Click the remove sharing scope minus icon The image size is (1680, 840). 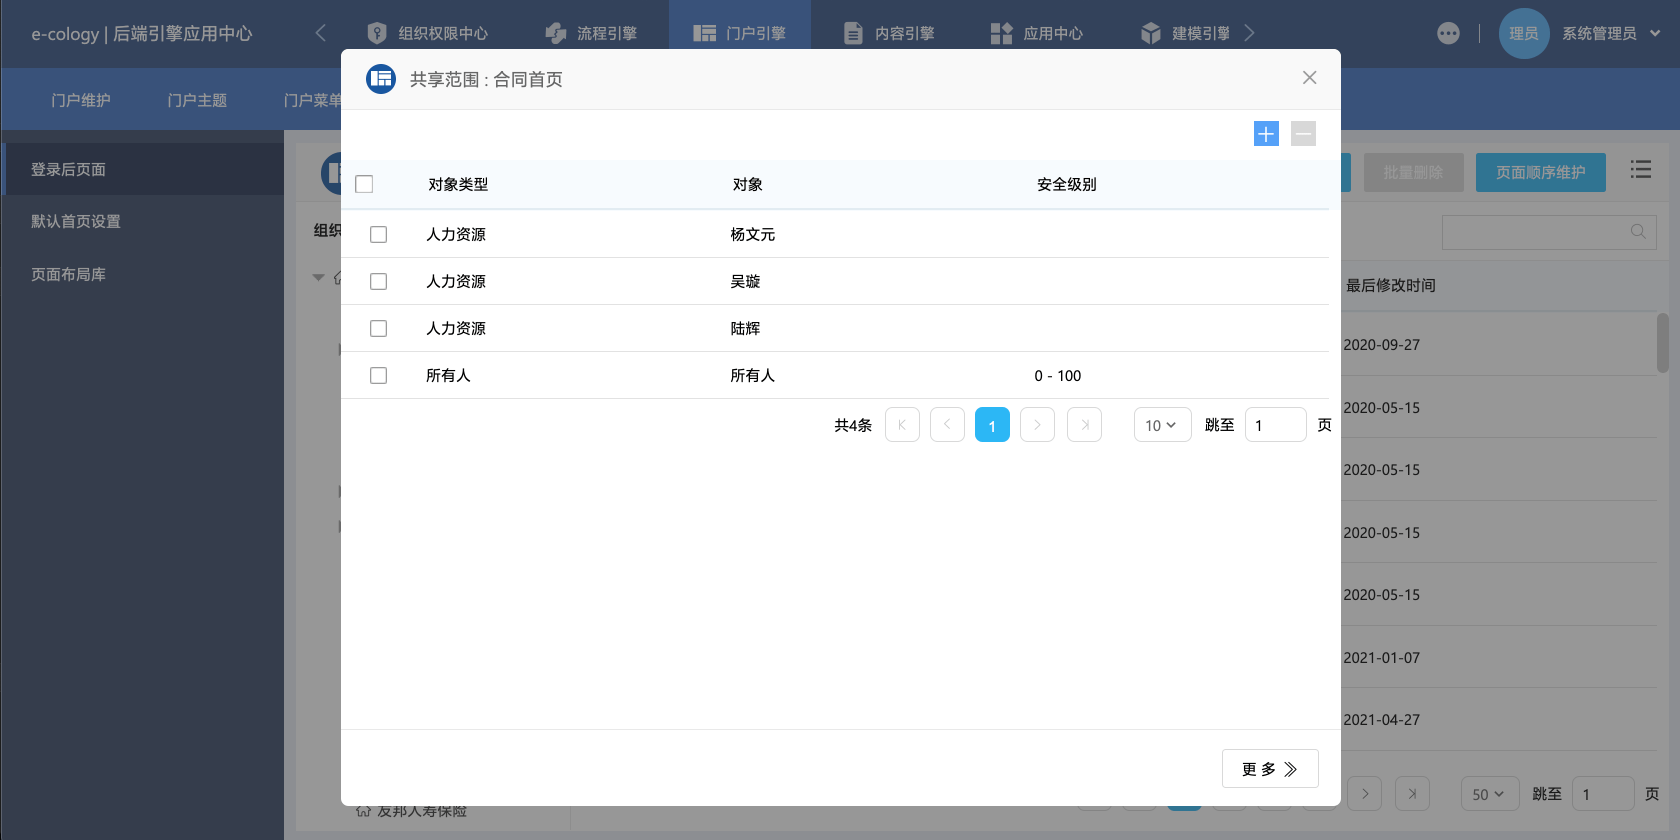tap(1303, 134)
